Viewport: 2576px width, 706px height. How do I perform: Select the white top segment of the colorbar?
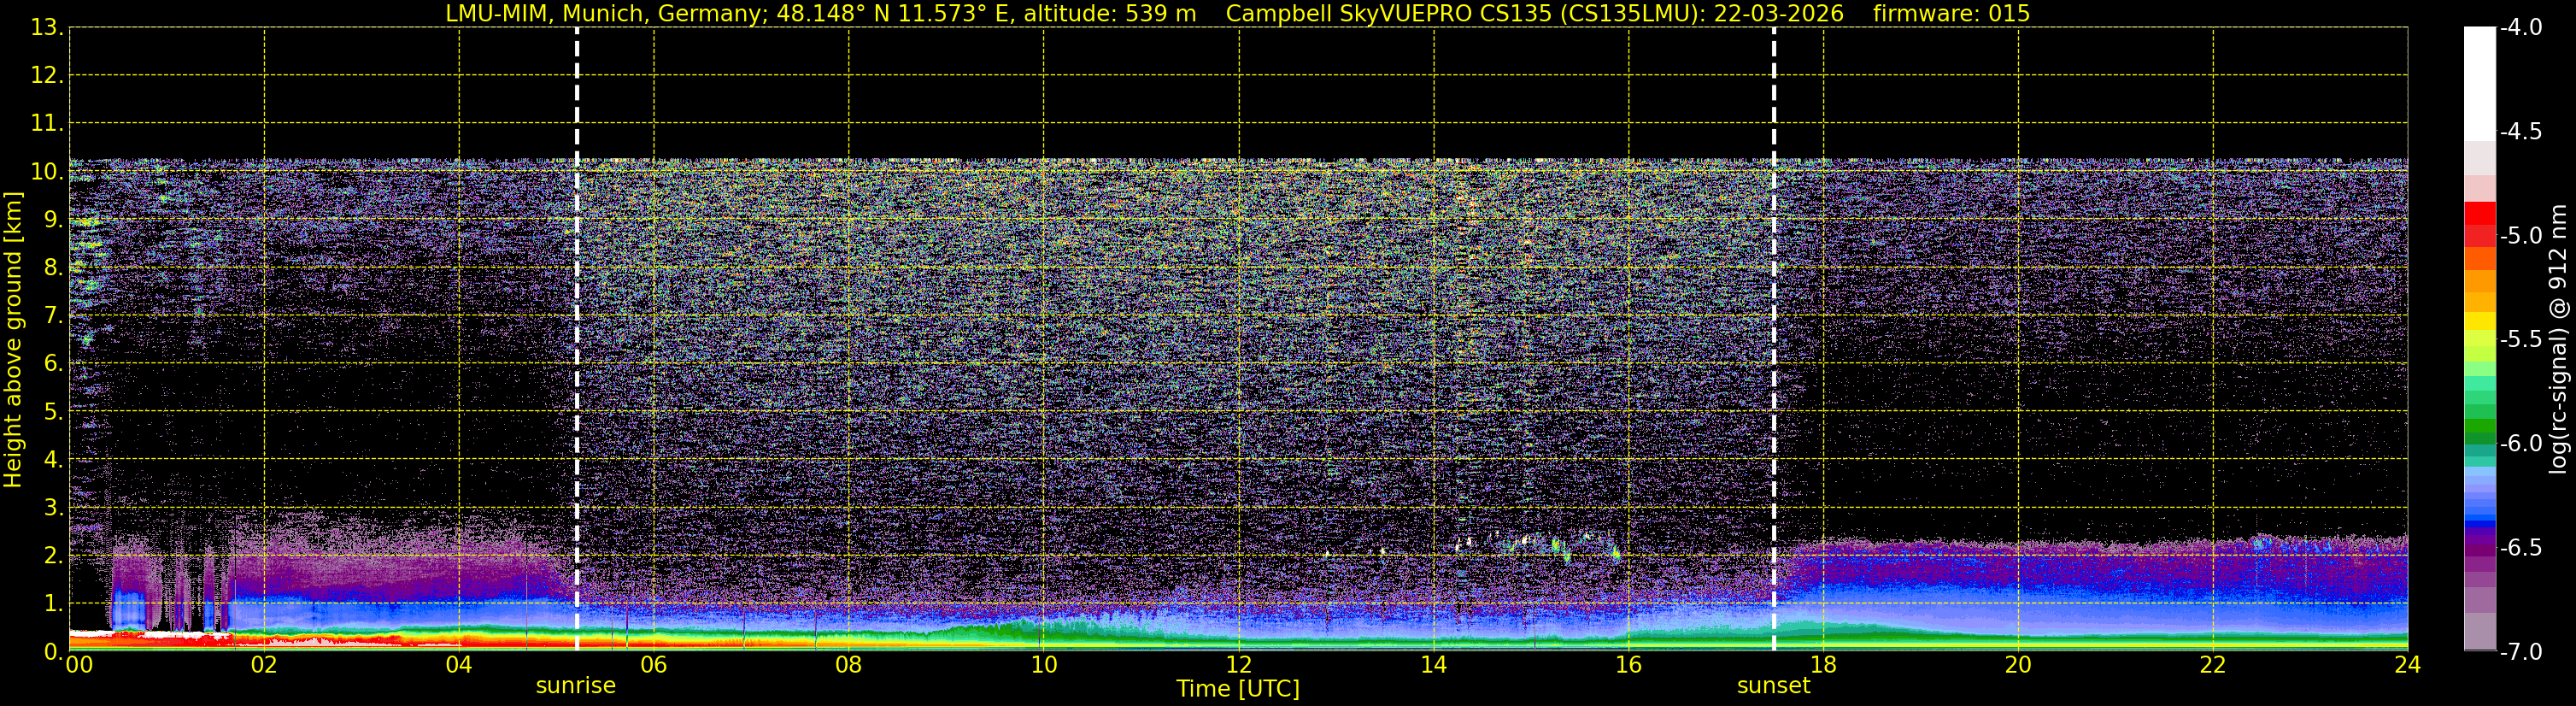pyautogui.click(x=2479, y=84)
